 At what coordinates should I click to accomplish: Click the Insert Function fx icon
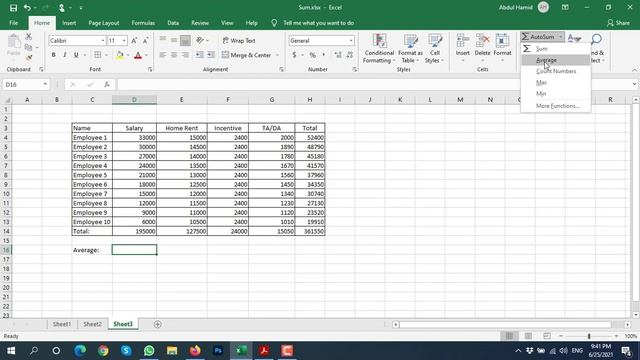coord(107,84)
